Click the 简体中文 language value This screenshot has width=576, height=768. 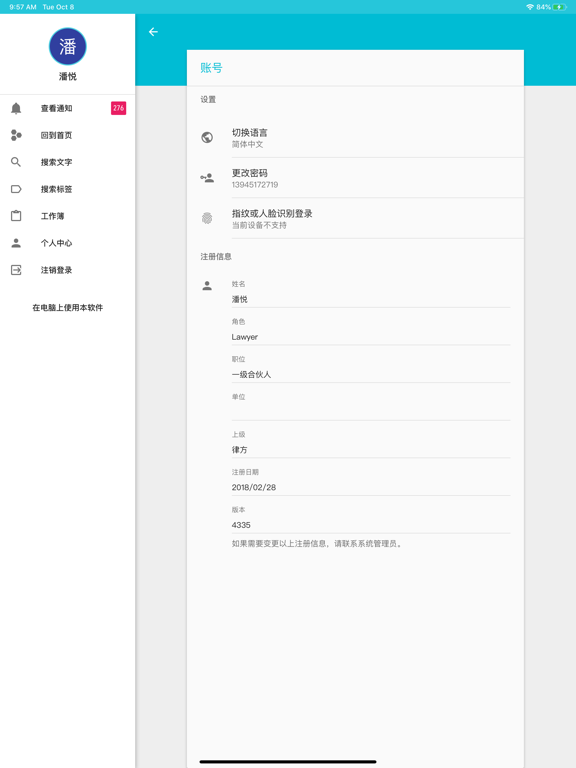[x=247, y=144]
